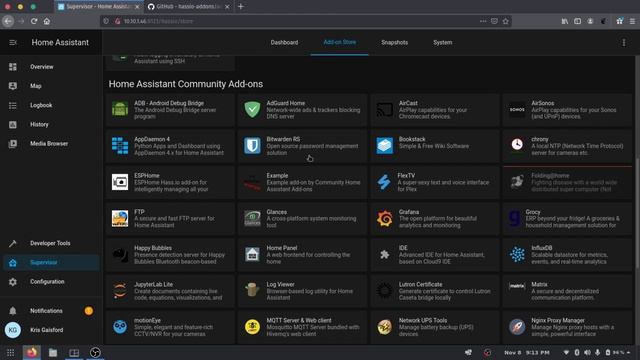Open the Nginx Proxy Manager add-on
The width and height of the screenshot is (640, 360).
tap(567, 327)
